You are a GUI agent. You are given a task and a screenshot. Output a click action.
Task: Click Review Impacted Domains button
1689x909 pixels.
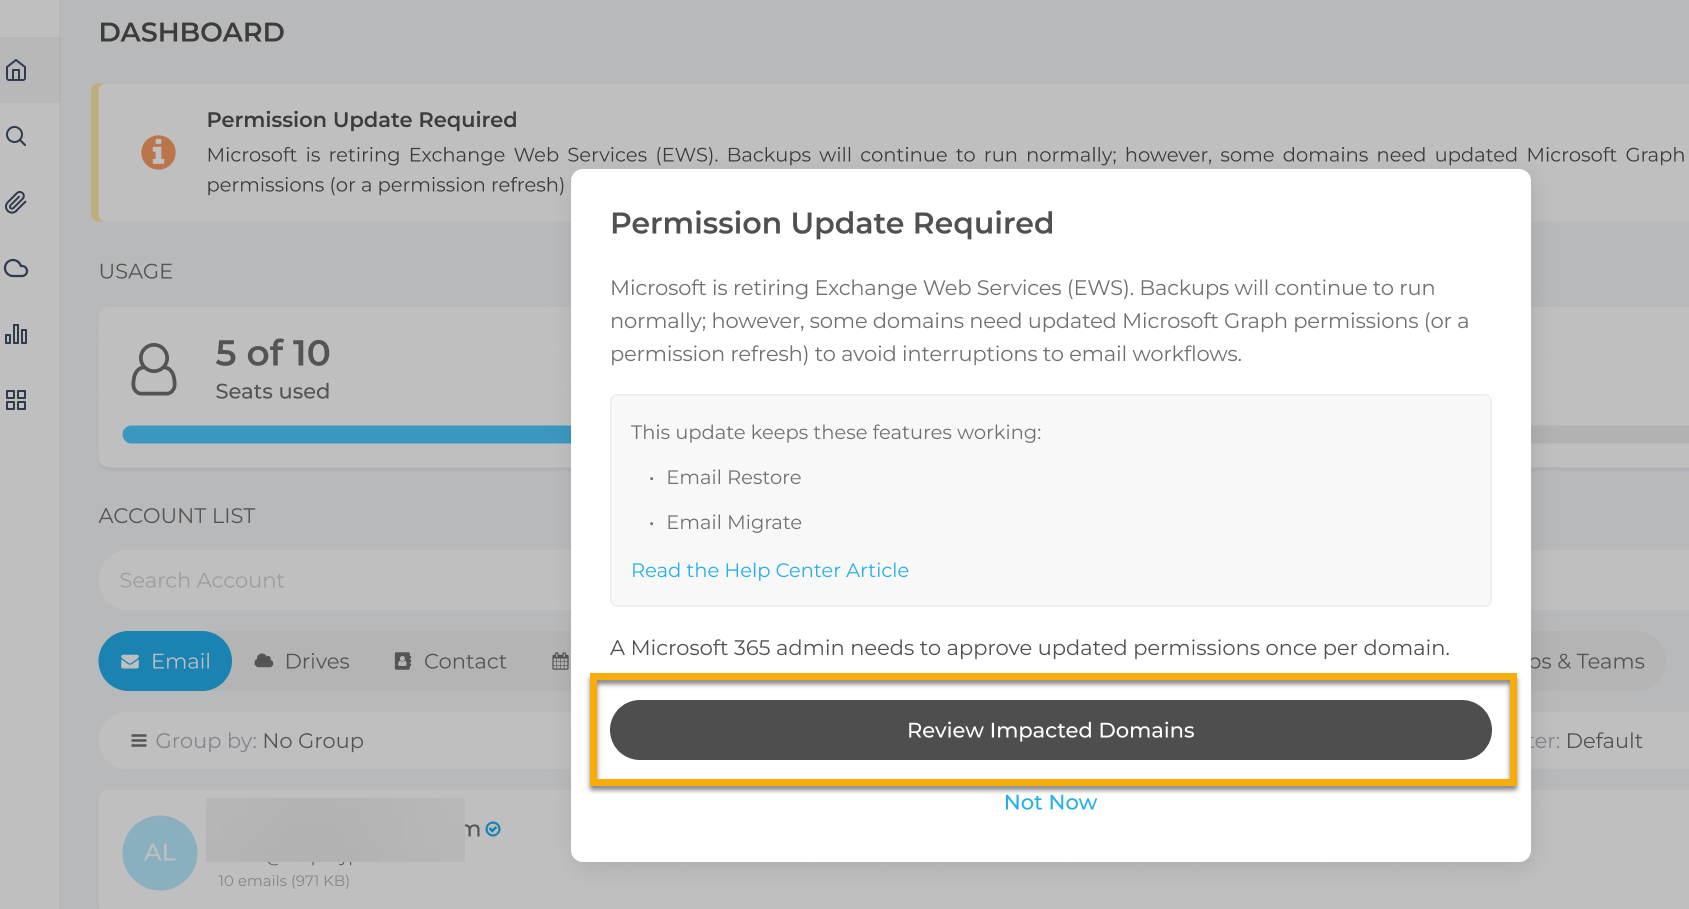pyautogui.click(x=1051, y=730)
